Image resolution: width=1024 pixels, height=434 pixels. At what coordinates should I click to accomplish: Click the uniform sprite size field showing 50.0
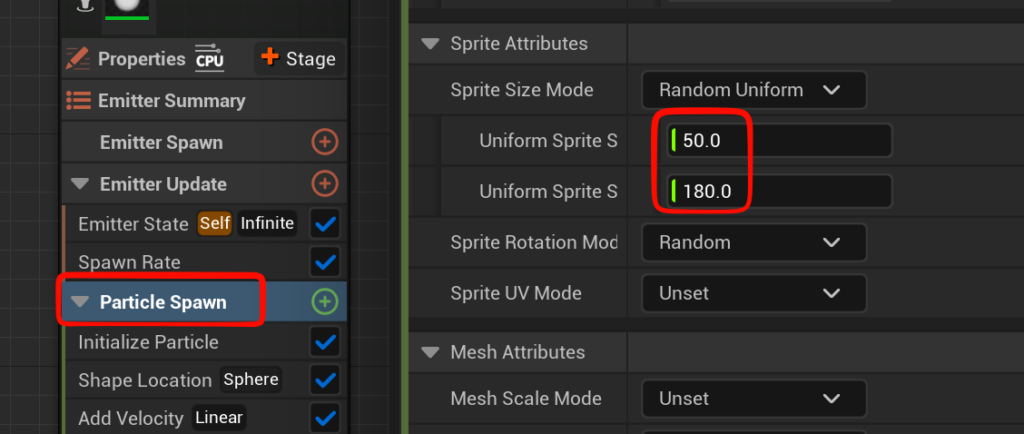click(x=780, y=141)
